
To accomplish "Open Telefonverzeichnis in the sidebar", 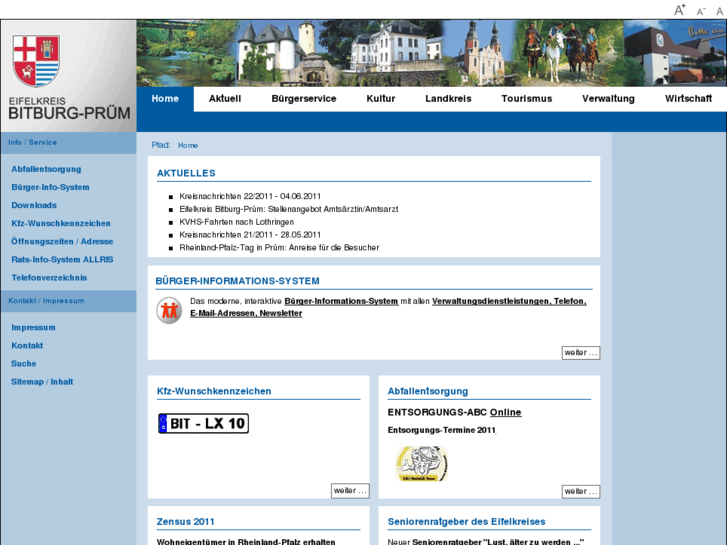I will click(x=49, y=278).
